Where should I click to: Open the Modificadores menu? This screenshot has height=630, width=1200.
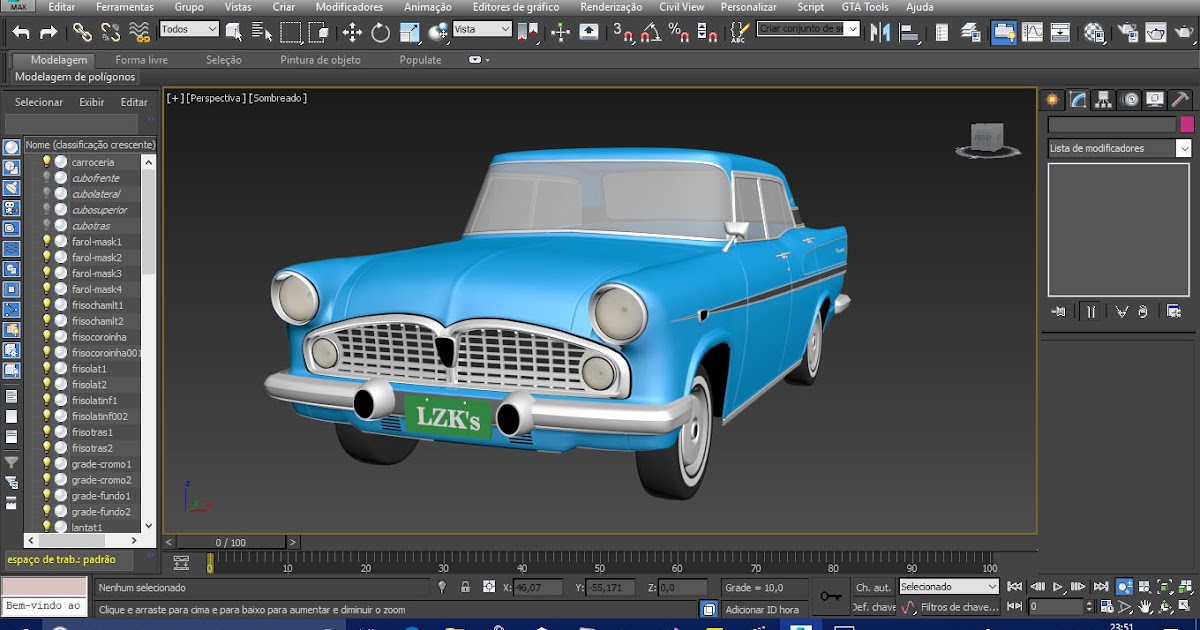click(349, 7)
